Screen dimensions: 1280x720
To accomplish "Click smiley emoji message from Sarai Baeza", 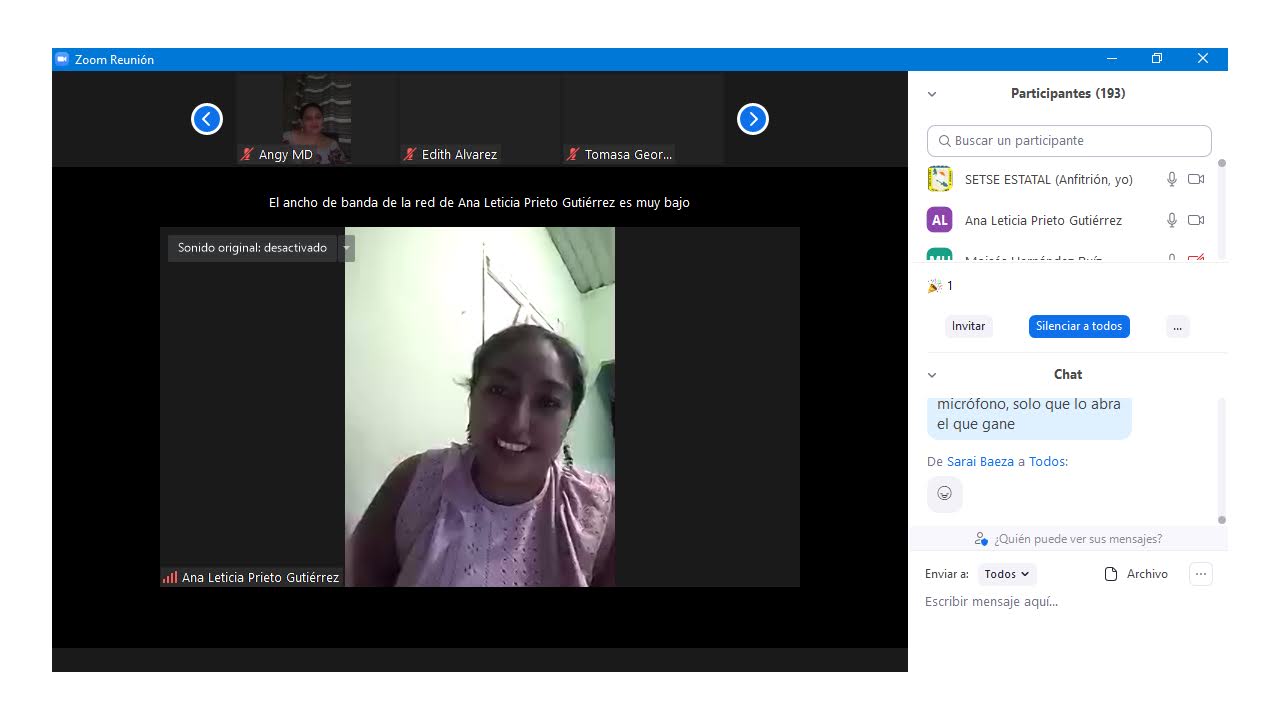I will coord(944,494).
